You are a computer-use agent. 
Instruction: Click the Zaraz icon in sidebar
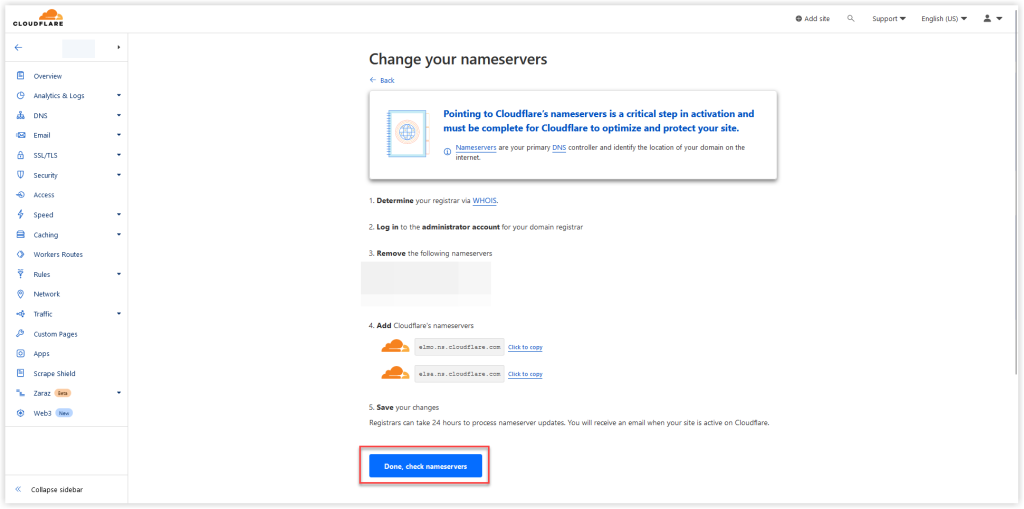(x=20, y=393)
